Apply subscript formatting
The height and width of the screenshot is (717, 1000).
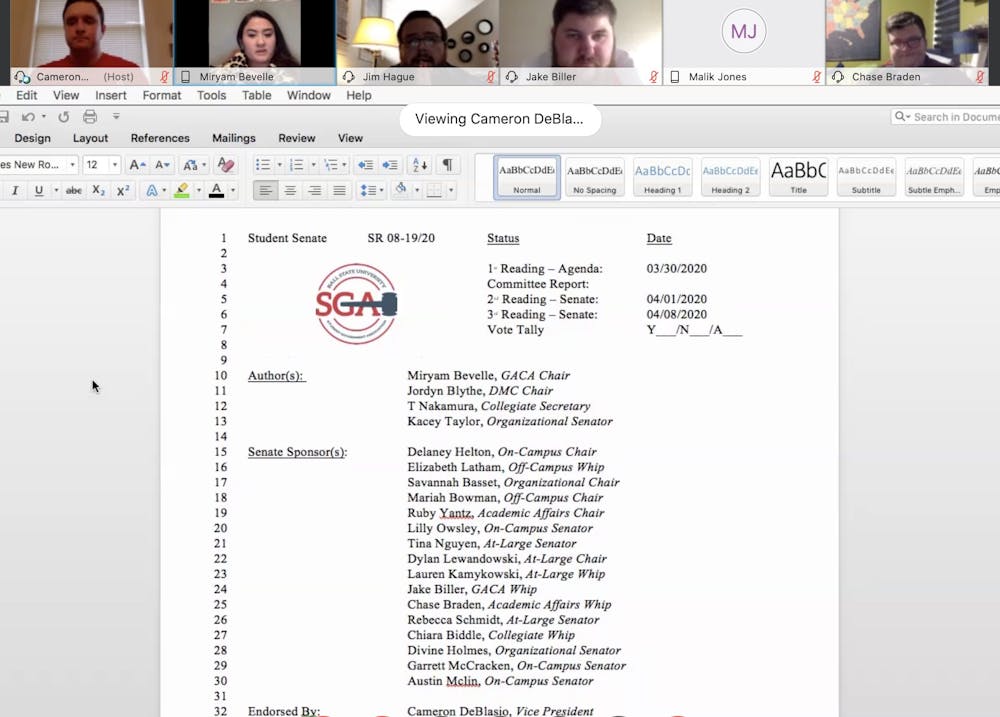pos(98,191)
